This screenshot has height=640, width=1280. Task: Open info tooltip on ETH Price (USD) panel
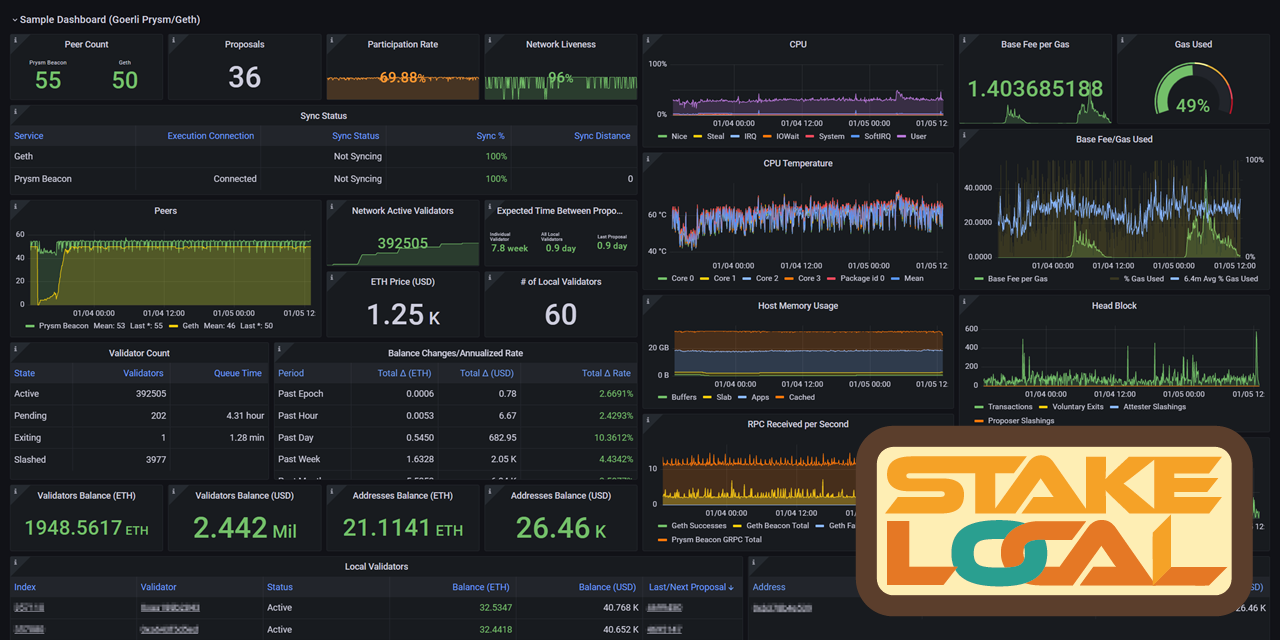pos(329,278)
